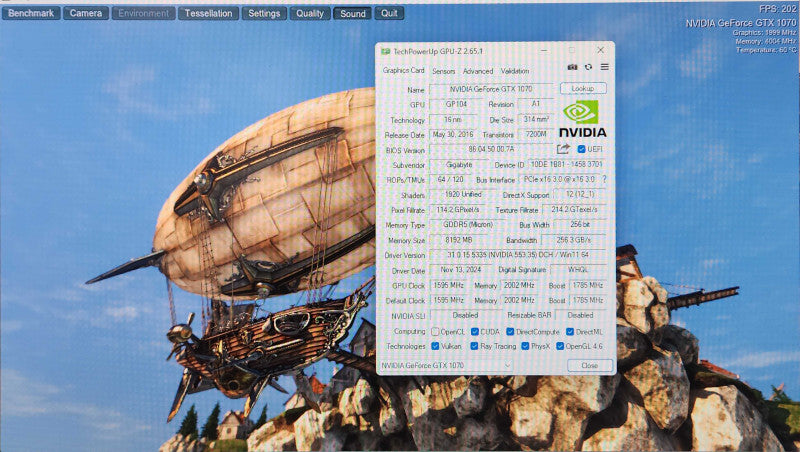Click the Close button in GPU-Z

click(590, 365)
